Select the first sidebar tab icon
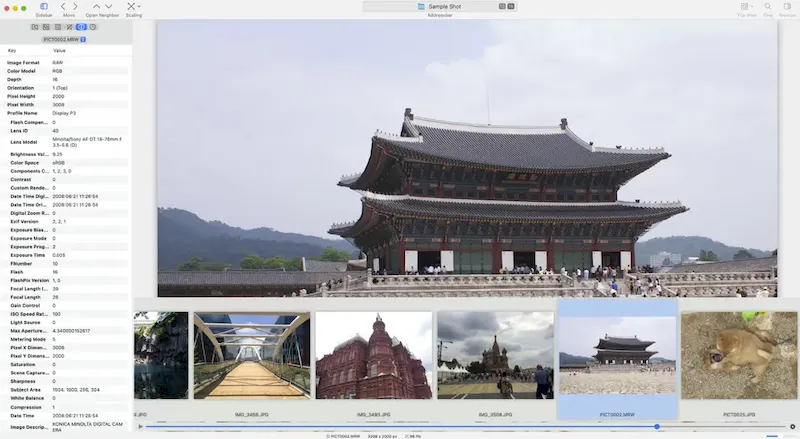This screenshot has width=800, height=439. [35, 27]
